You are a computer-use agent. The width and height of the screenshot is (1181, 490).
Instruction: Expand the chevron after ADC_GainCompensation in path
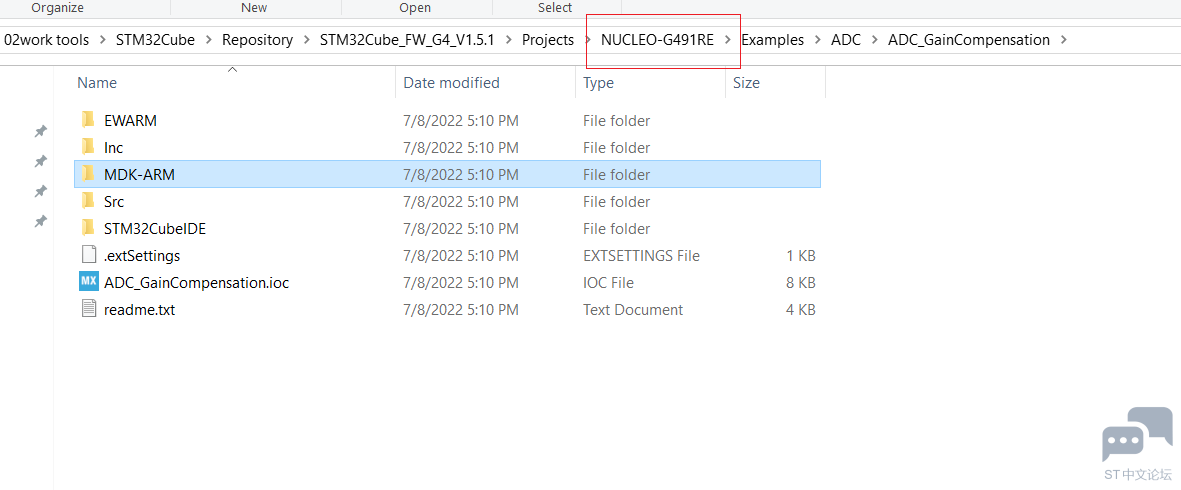pos(1064,40)
